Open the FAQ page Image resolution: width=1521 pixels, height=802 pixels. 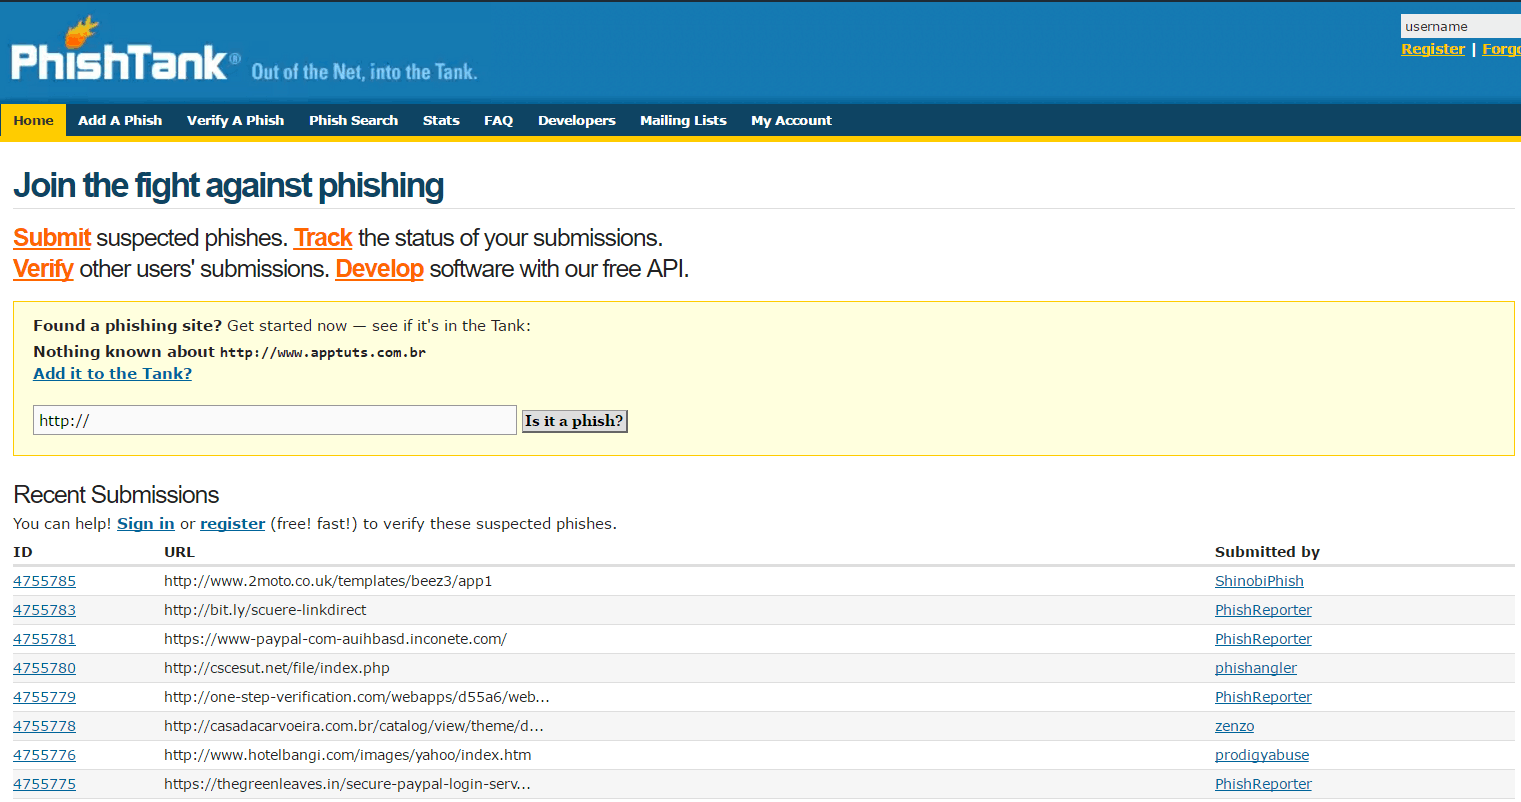click(x=498, y=120)
